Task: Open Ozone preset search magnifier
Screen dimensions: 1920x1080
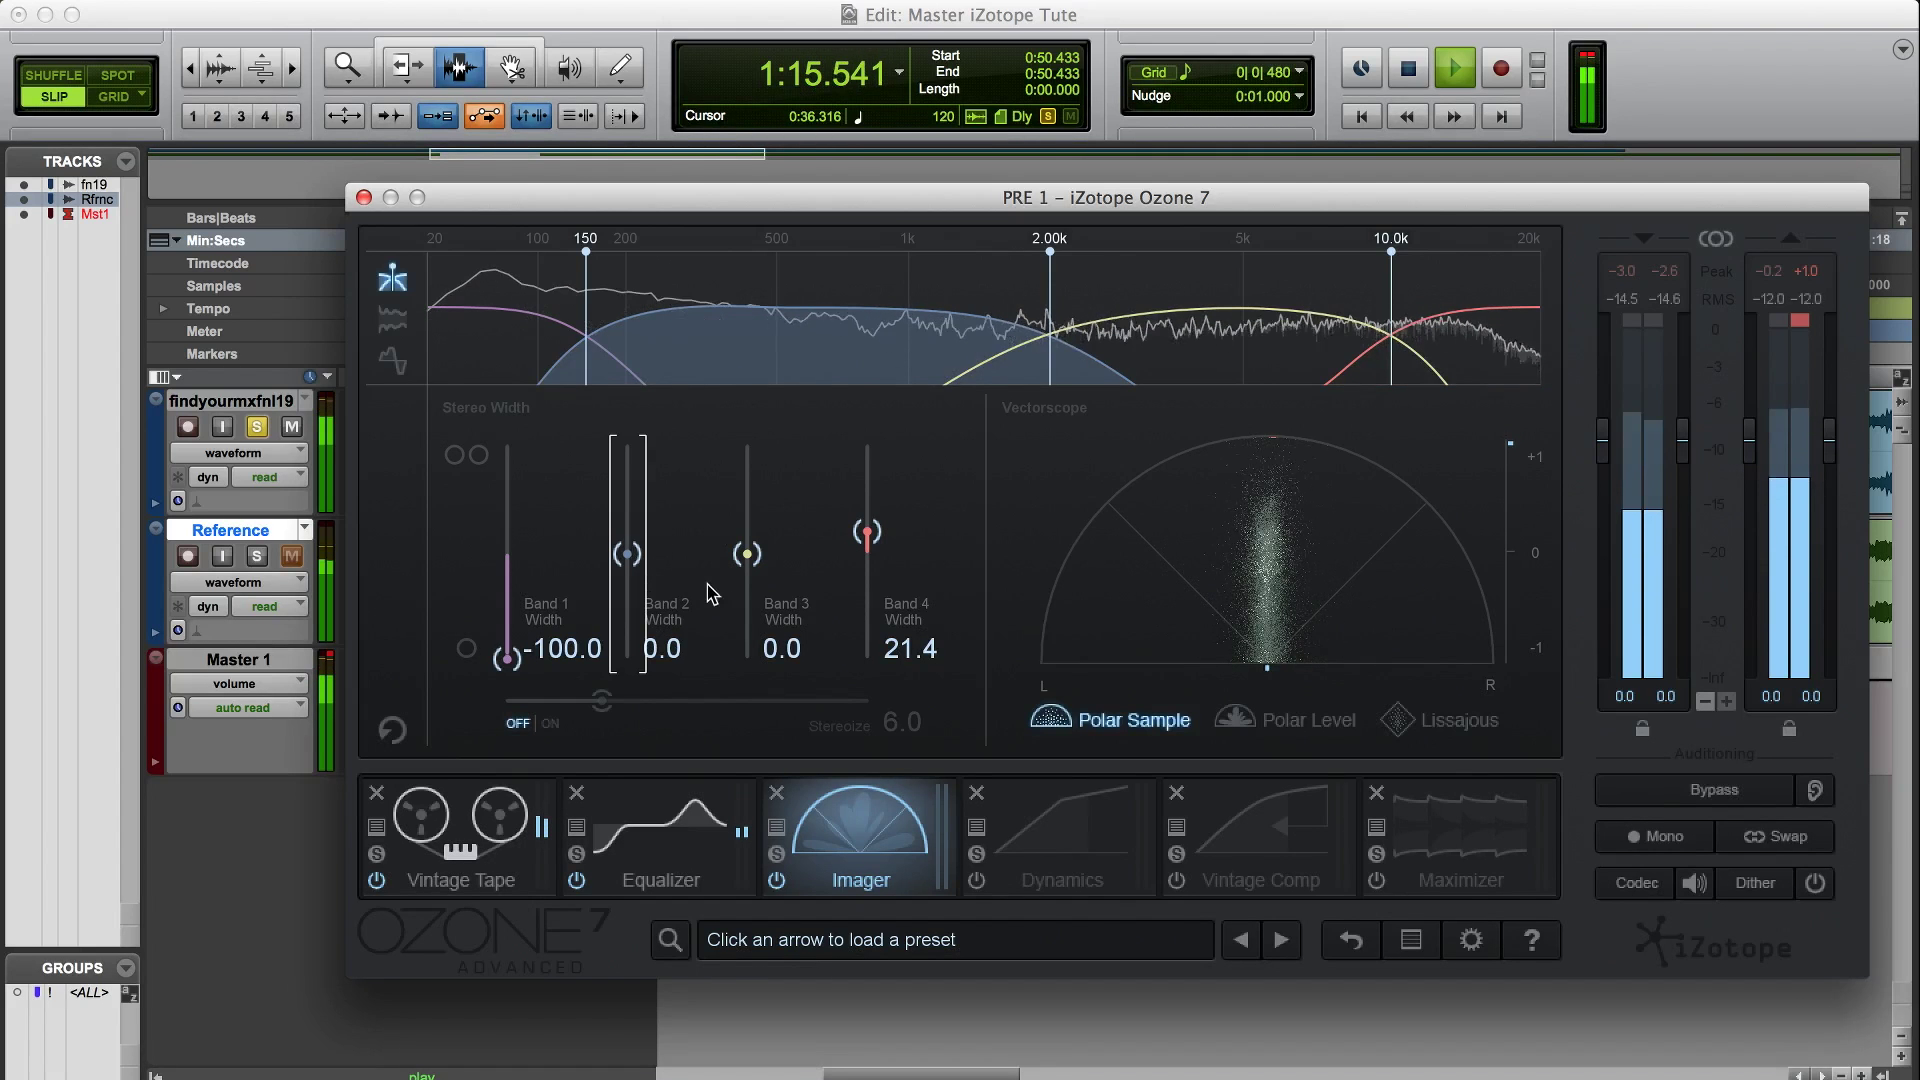Action: pos(670,940)
